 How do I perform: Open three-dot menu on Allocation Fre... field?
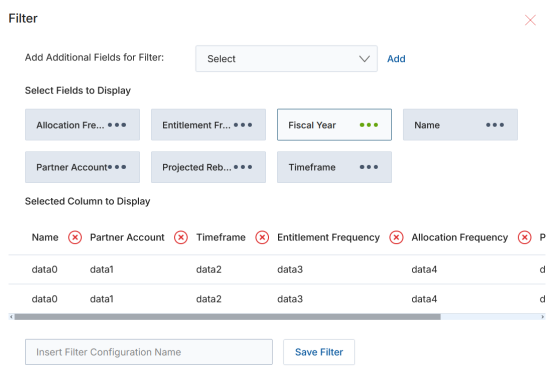[117, 125]
